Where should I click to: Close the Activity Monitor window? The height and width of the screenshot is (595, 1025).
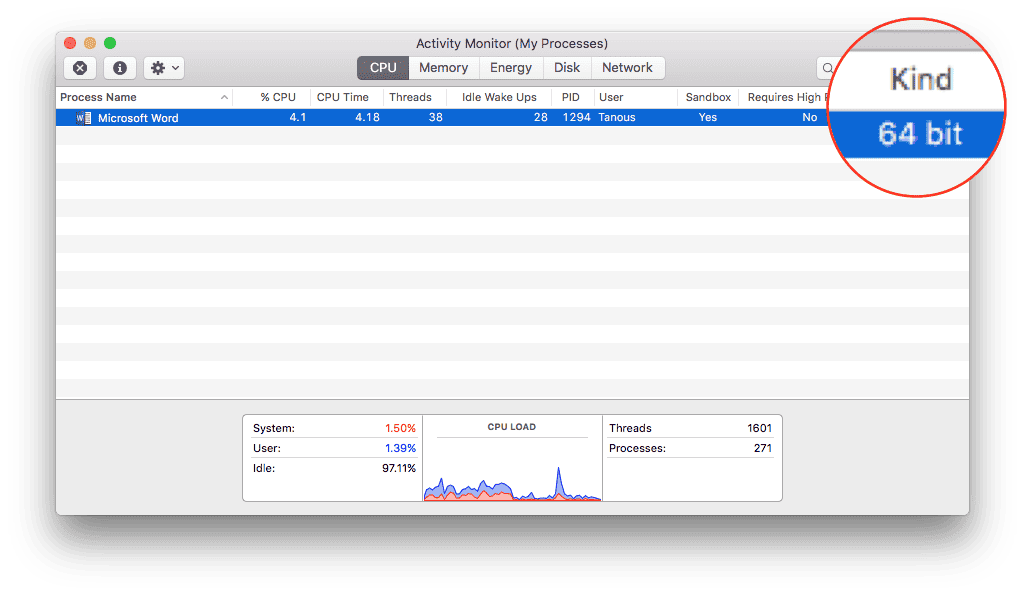tap(70, 43)
